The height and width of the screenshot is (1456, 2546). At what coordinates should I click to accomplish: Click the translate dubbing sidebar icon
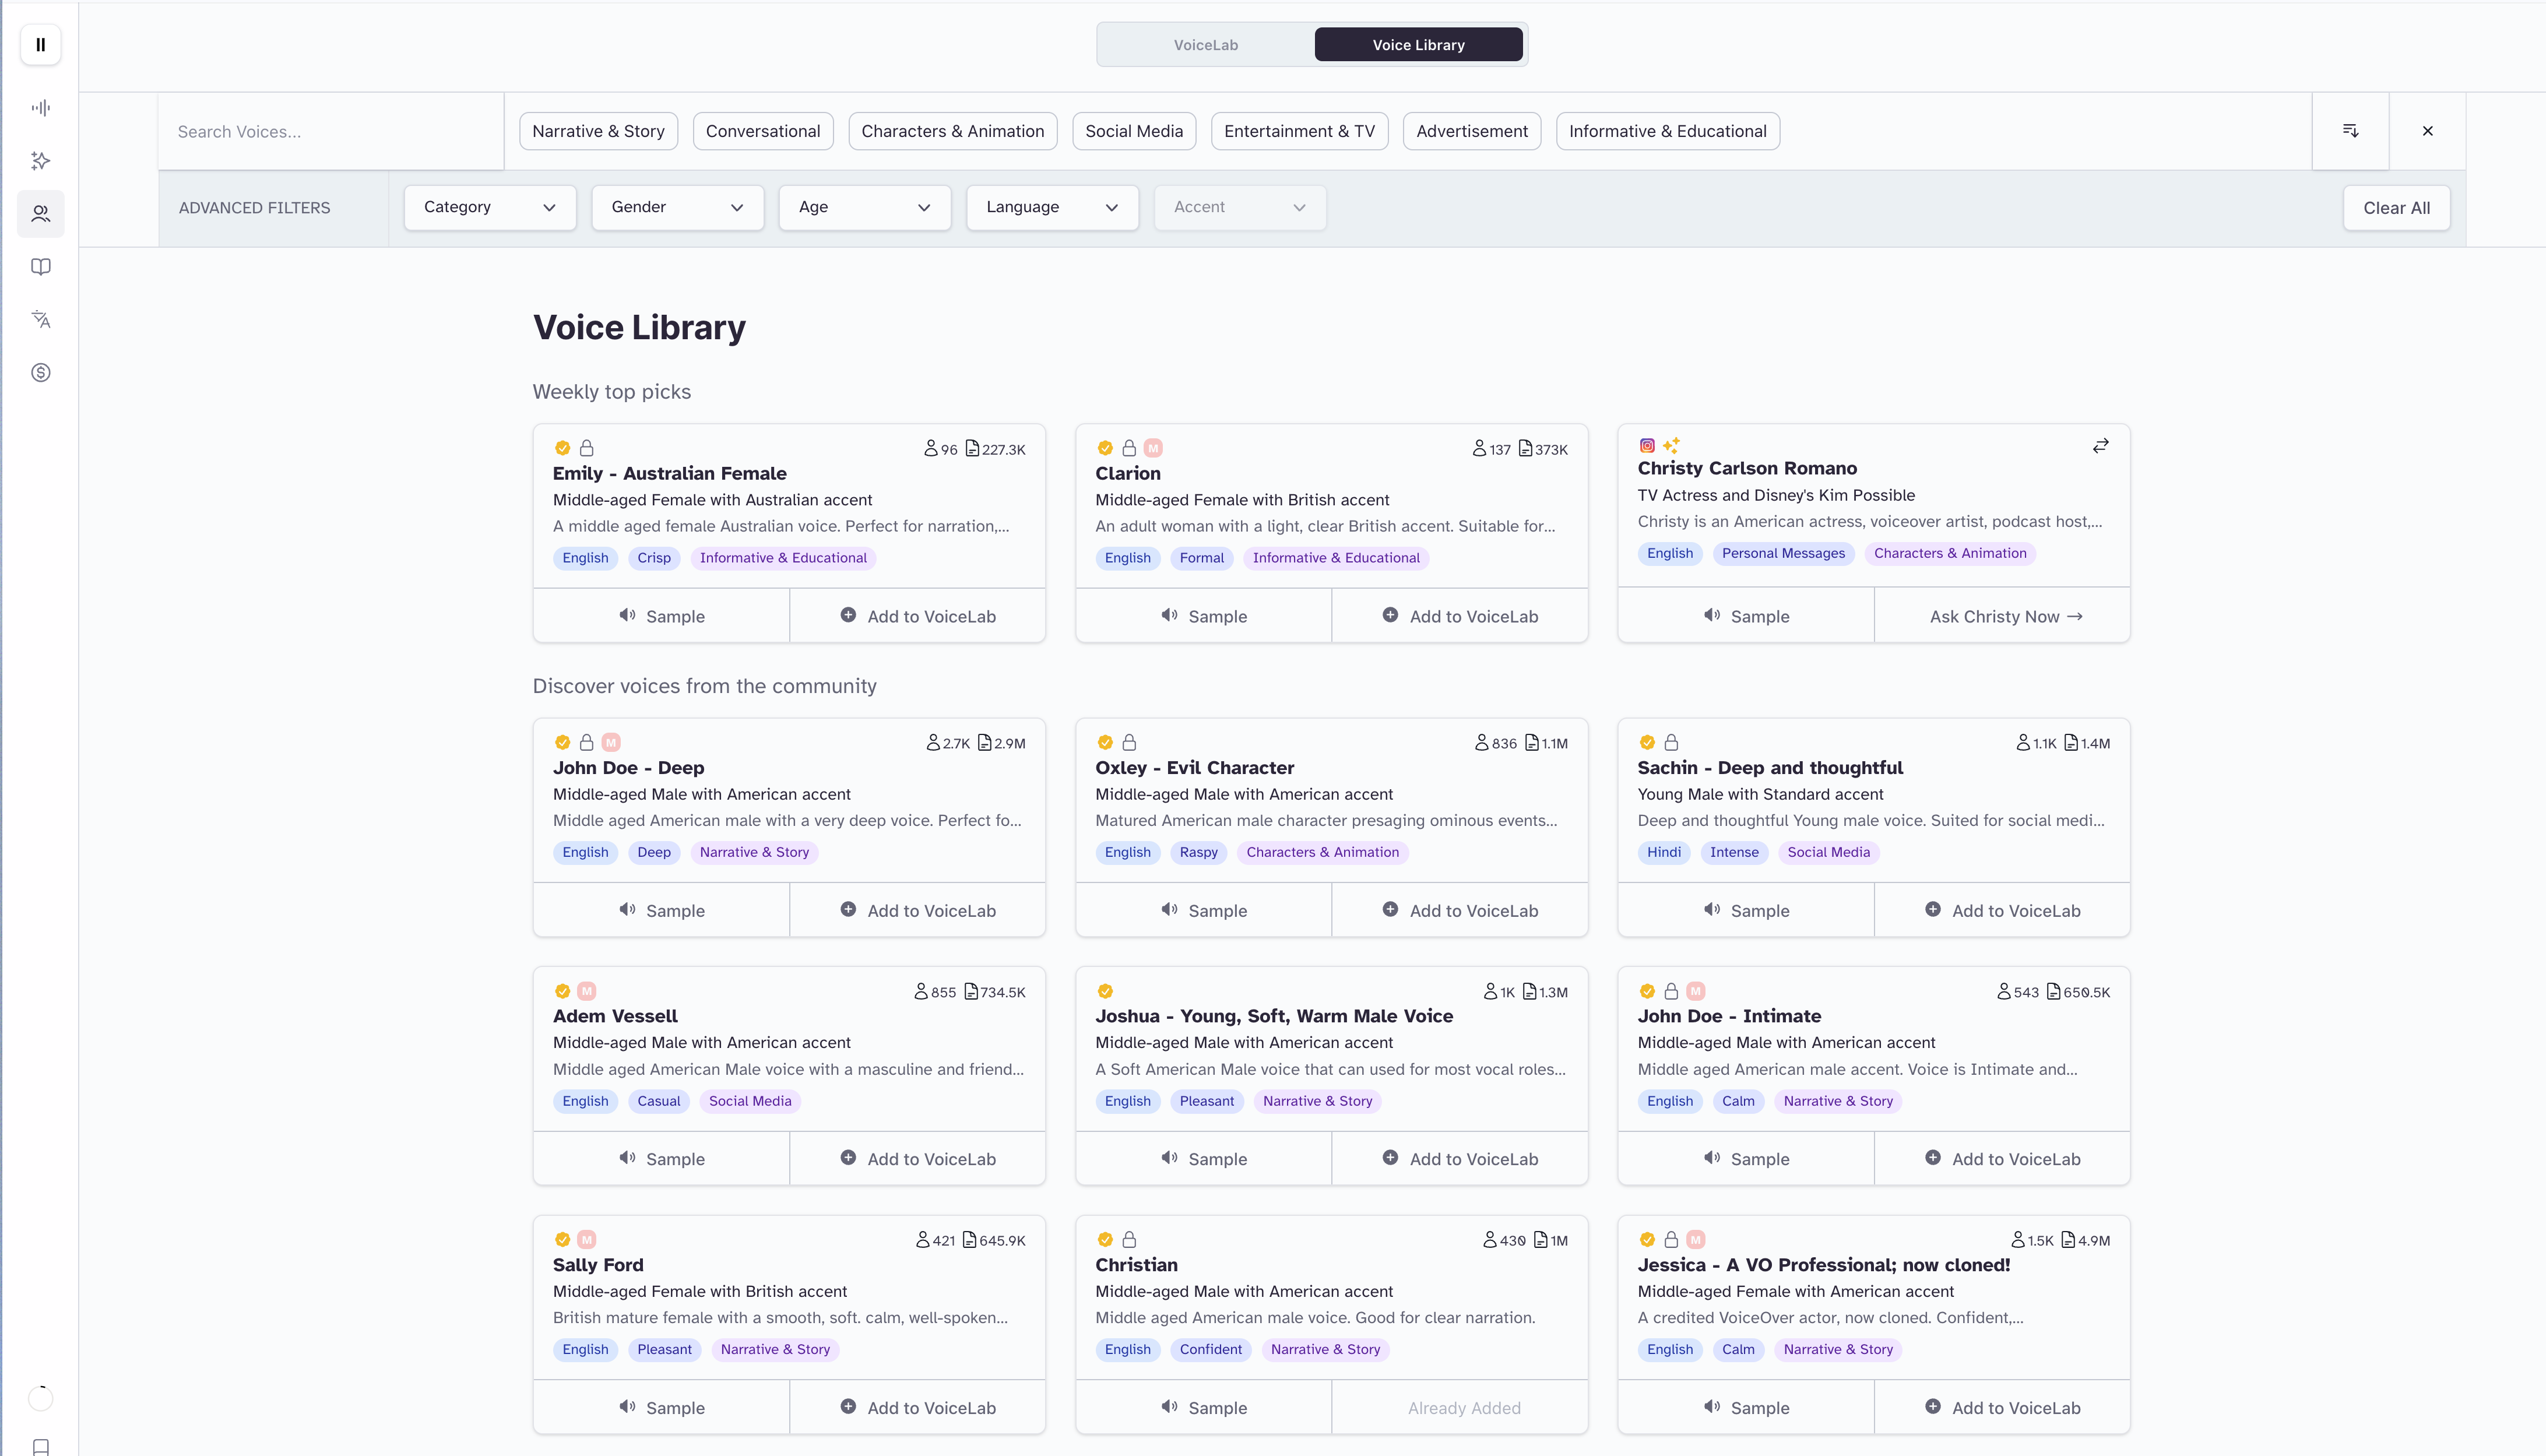(x=41, y=320)
